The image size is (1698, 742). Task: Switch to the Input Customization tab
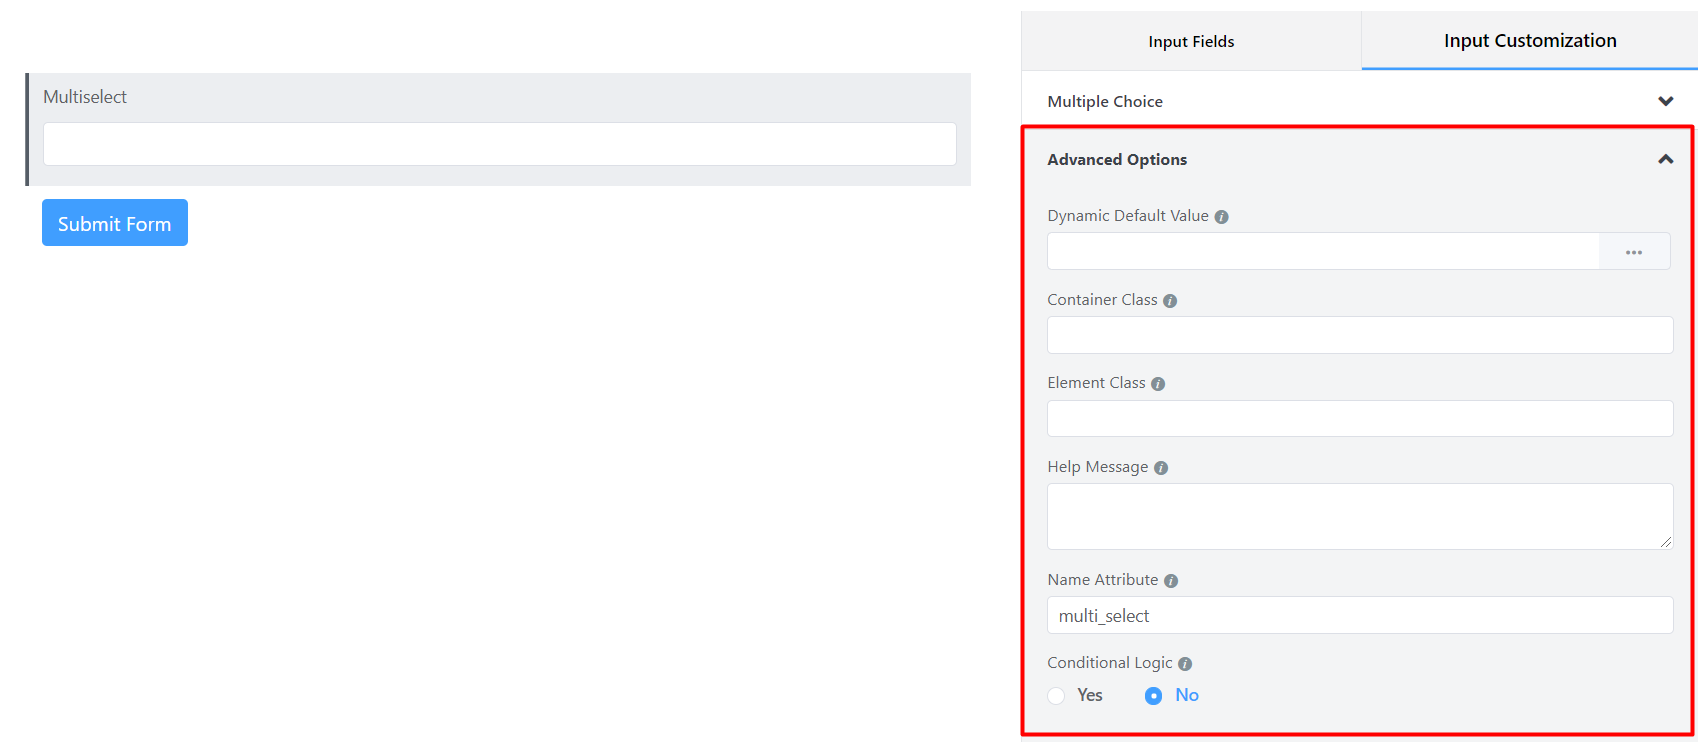coord(1529,41)
